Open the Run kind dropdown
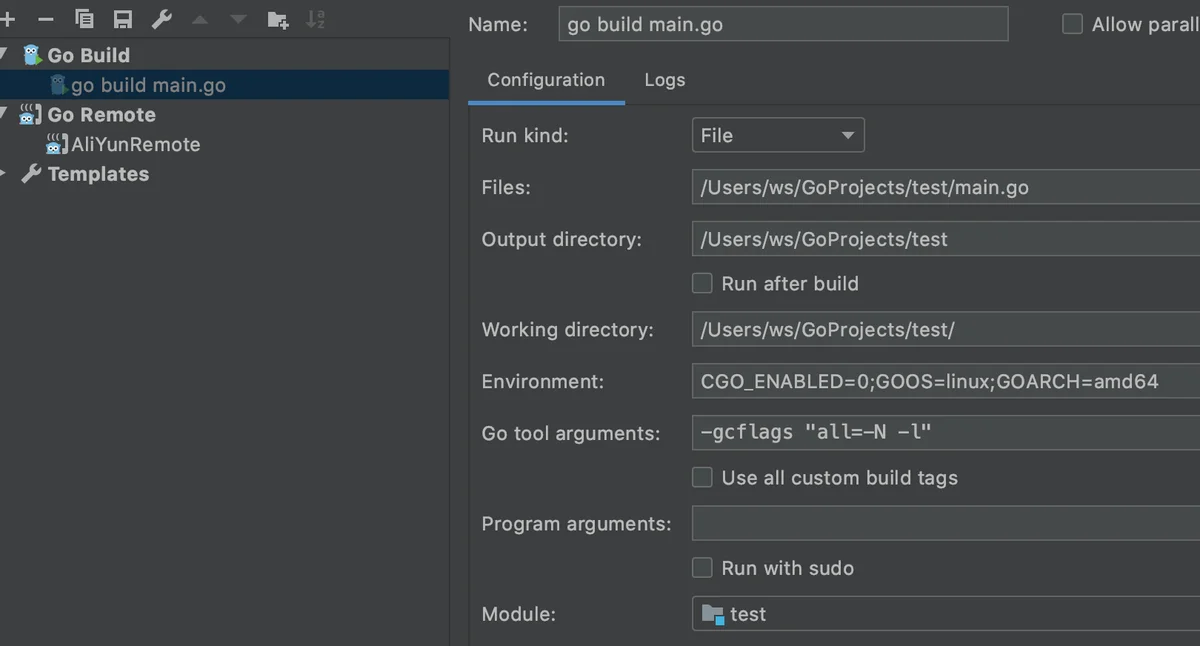1200x646 pixels. click(x=778, y=135)
